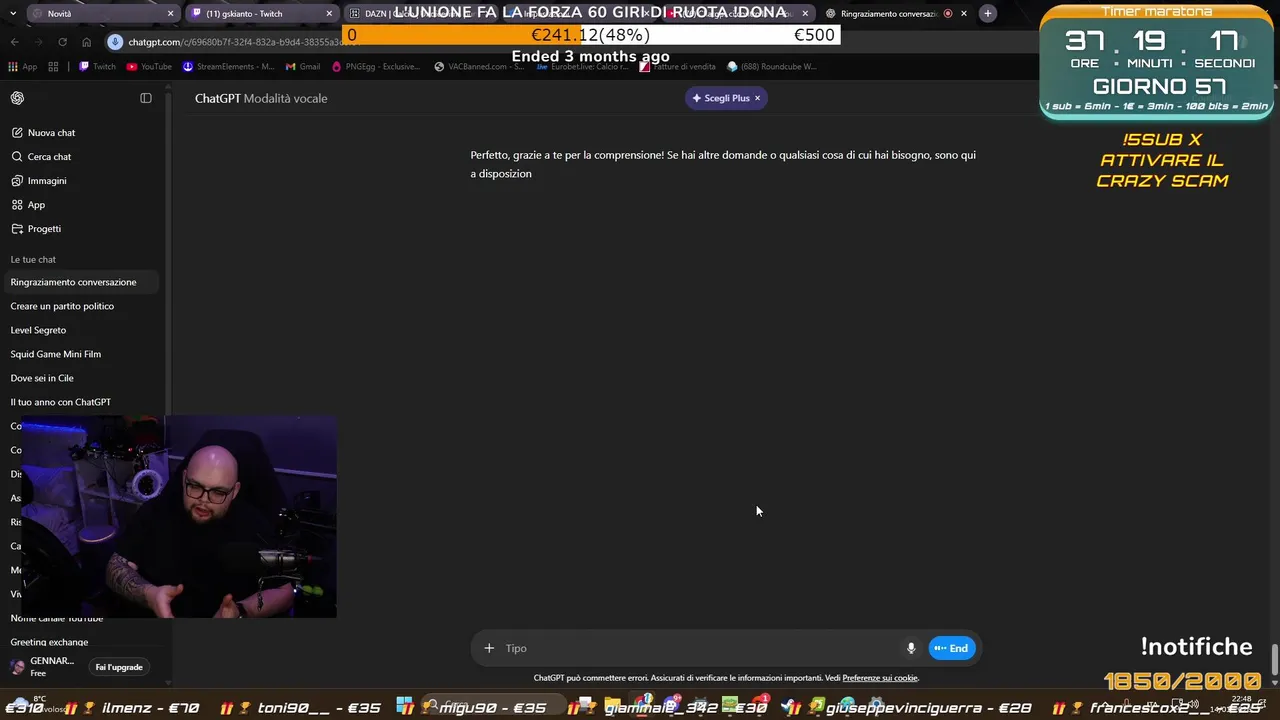Image resolution: width=1280 pixels, height=720 pixels.
Task: Open the Preferenze sui cookie link
Action: tap(880, 678)
